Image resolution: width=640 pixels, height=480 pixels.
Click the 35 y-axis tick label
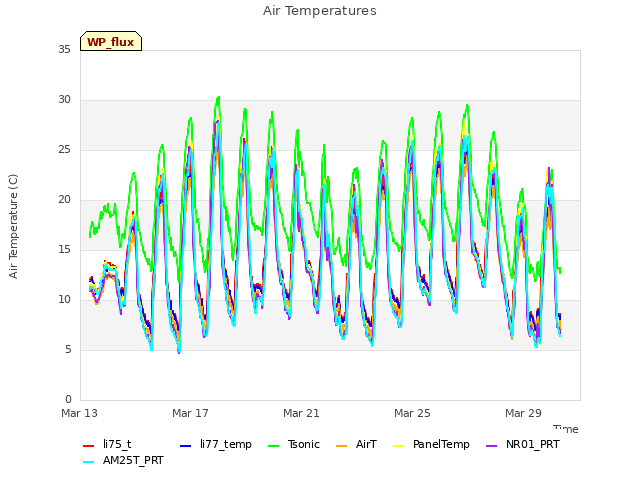tap(64, 50)
